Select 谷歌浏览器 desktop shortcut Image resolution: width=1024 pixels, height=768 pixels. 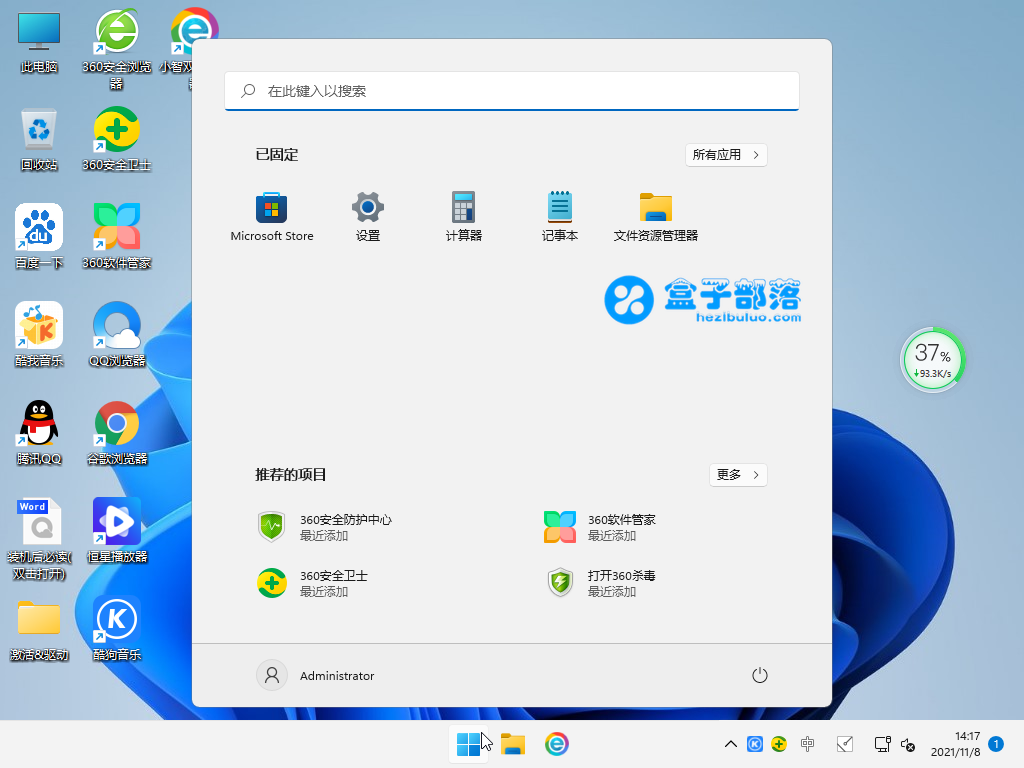pos(116,432)
